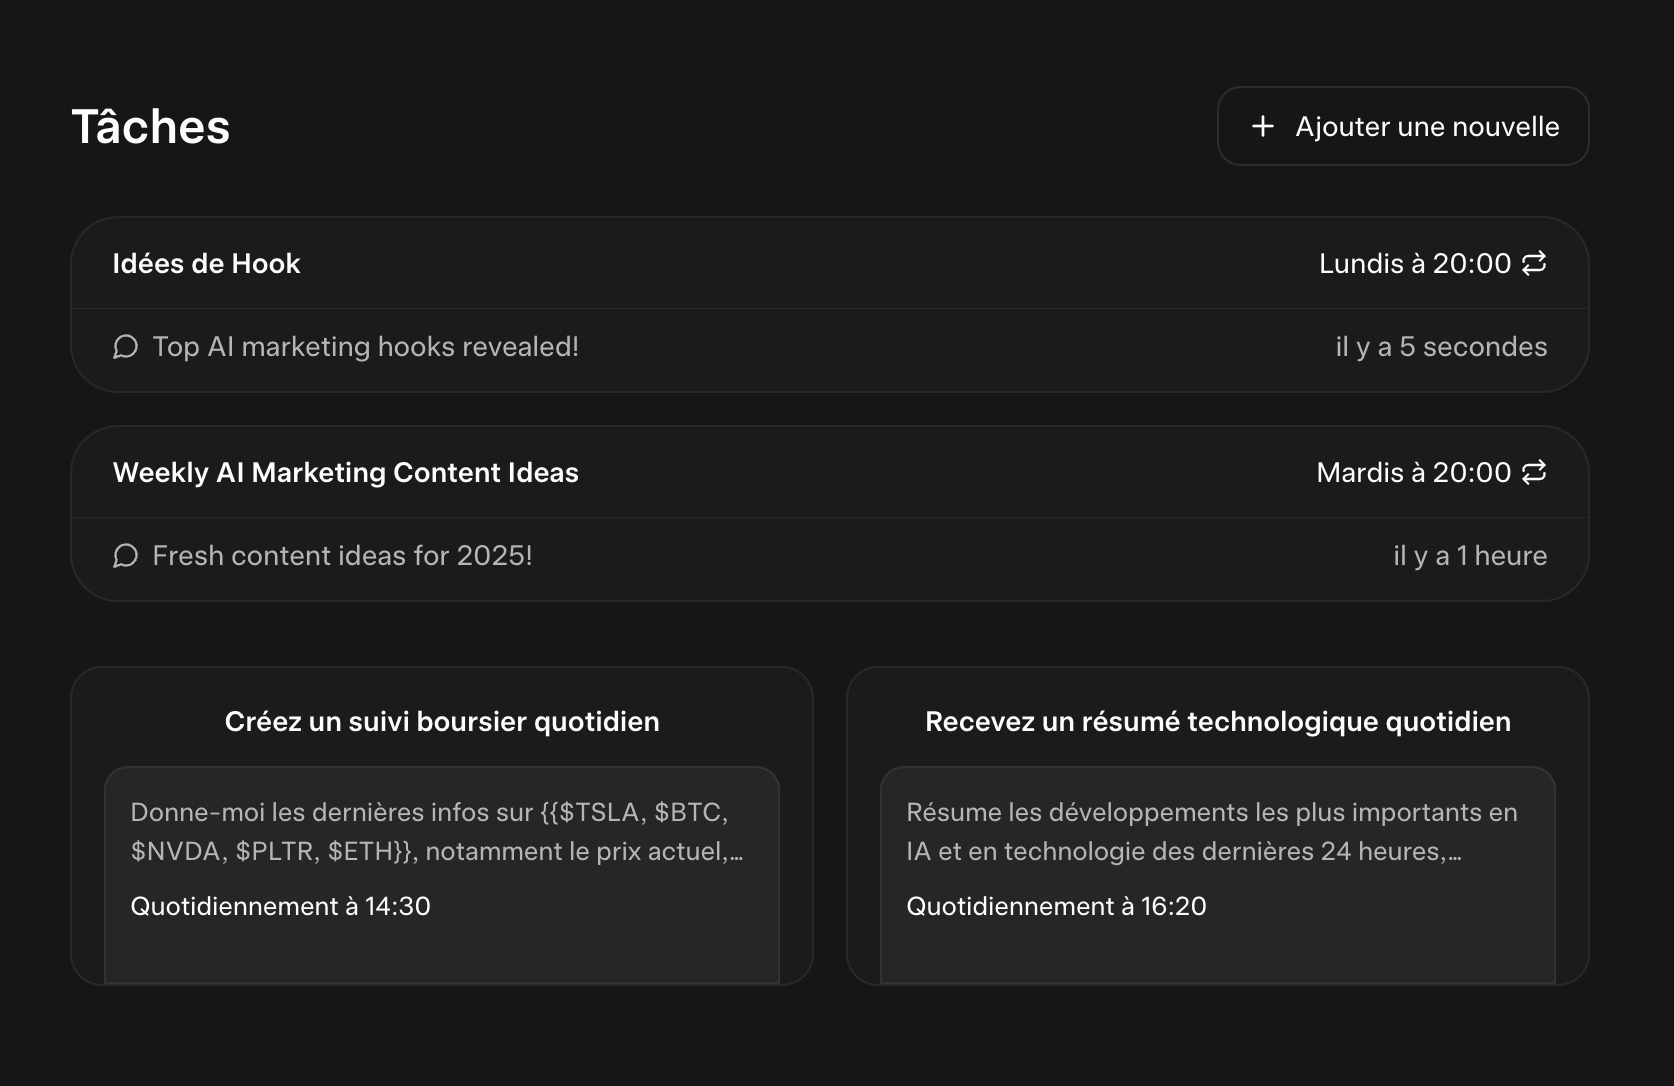Viewport: 1674px width, 1086px height.
Task: Click the chat bubble icon before Top AI marketing hooks
Action: click(126, 347)
